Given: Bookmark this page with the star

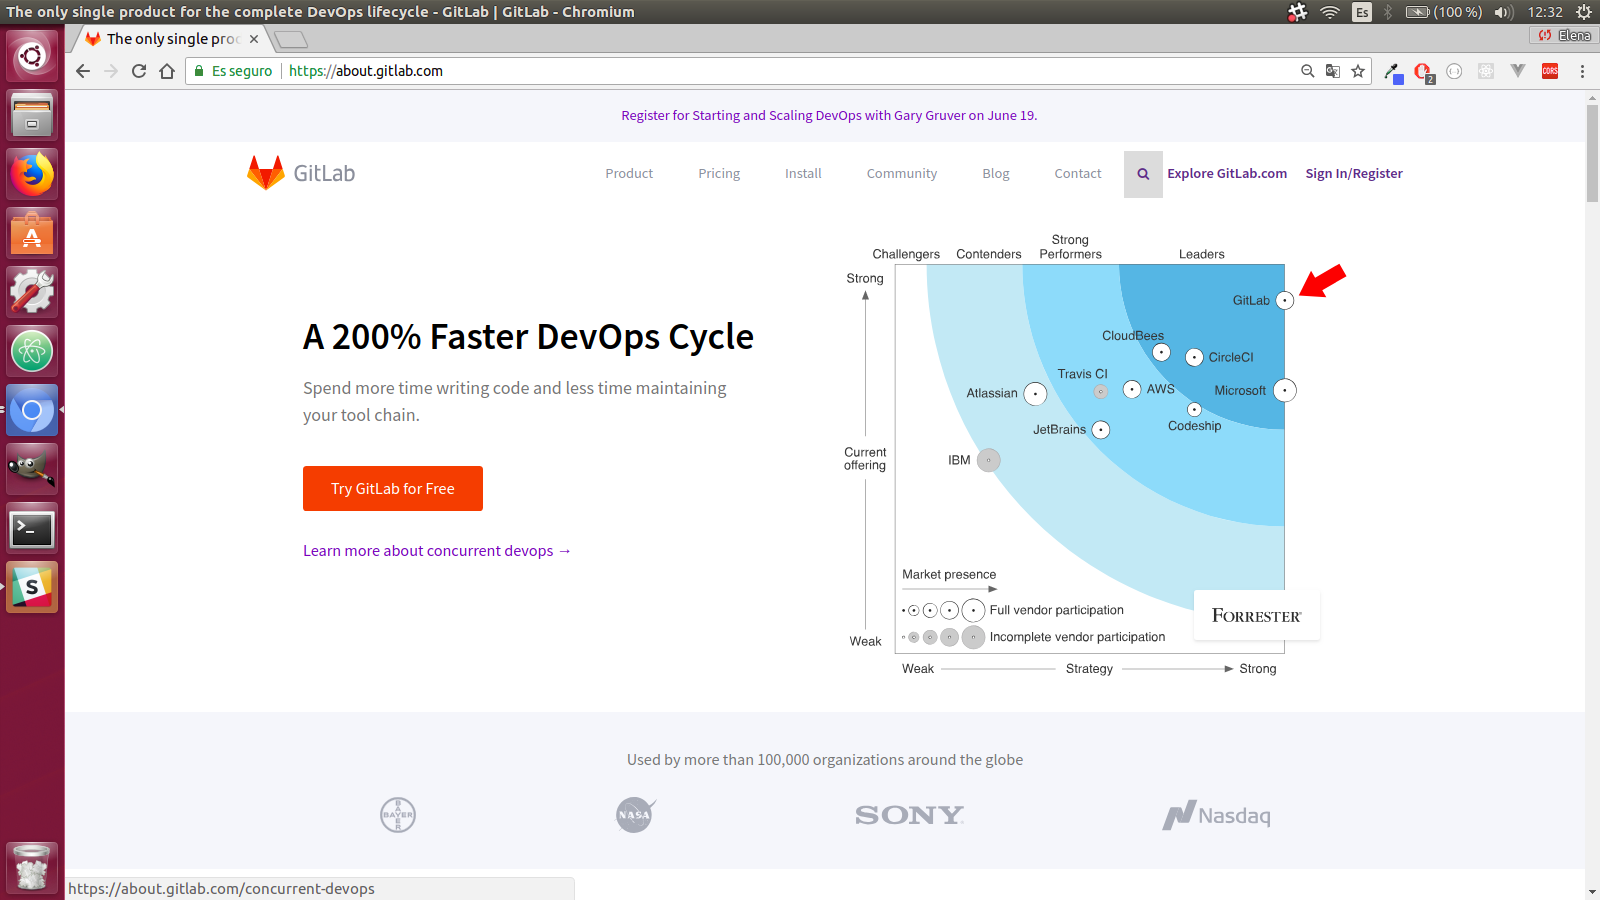Looking at the screenshot, I should coord(1358,71).
